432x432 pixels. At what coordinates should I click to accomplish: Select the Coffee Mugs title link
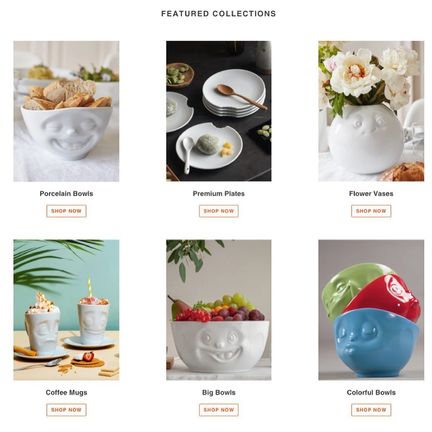[x=66, y=392]
